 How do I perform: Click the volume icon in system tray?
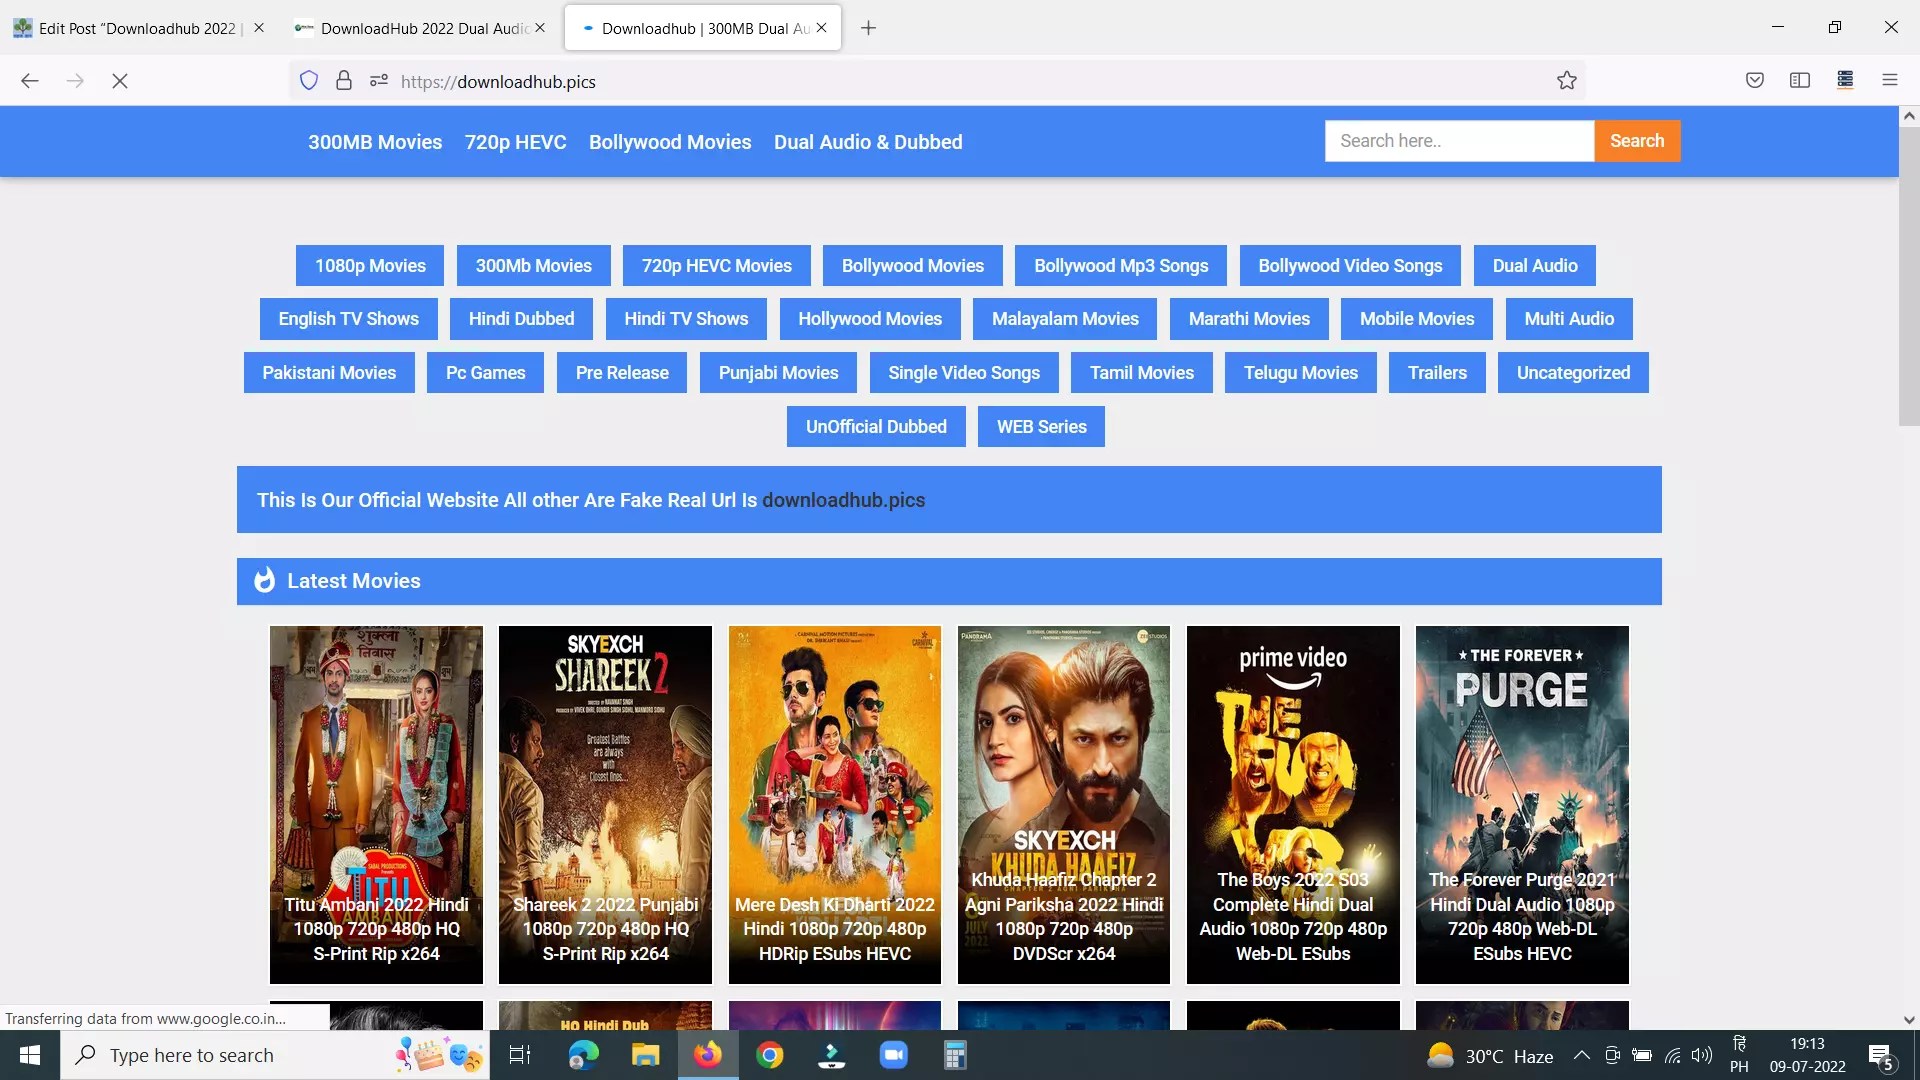pyautogui.click(x=1702, y=1055)
